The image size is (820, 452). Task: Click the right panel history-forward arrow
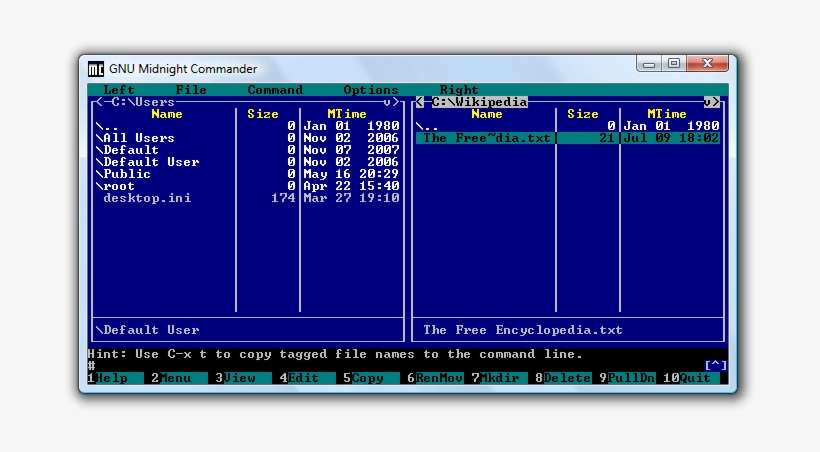point(716,102)
